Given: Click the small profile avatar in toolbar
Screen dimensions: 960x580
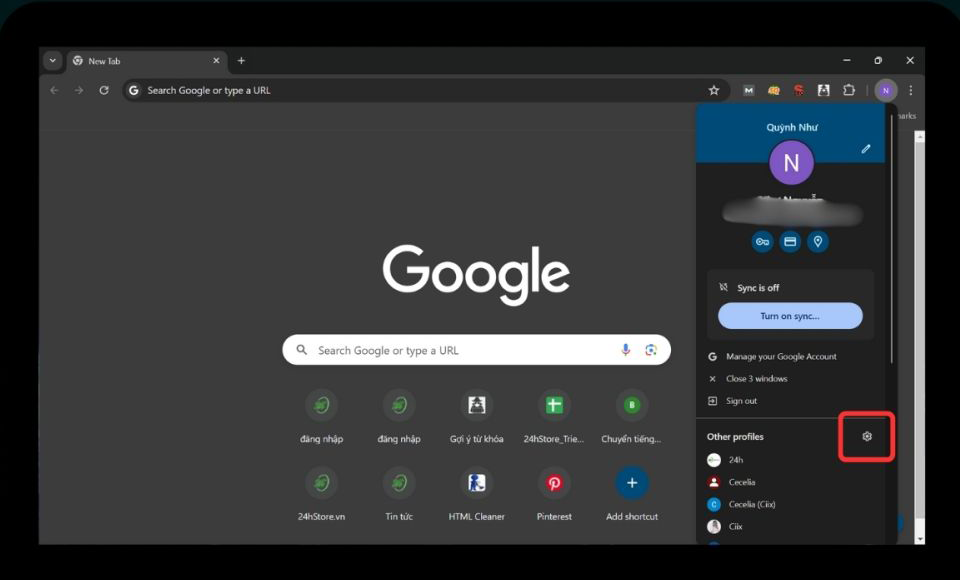Looking at the screenshot, I should point(885,90).
